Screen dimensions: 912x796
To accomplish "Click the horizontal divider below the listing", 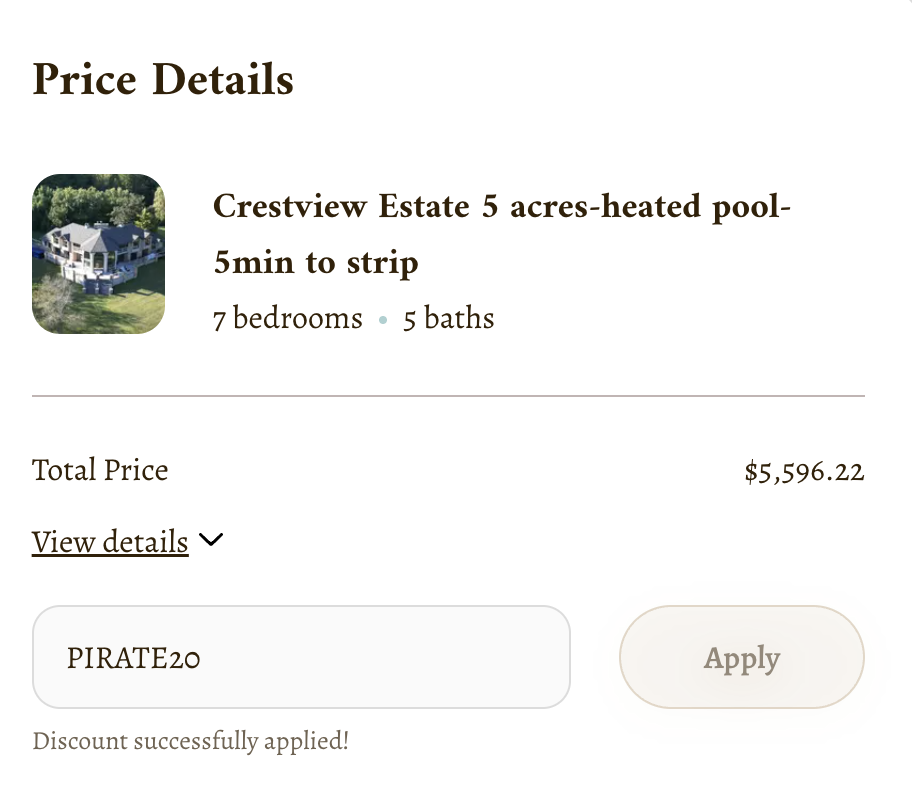I will click(x=448, y=396).
